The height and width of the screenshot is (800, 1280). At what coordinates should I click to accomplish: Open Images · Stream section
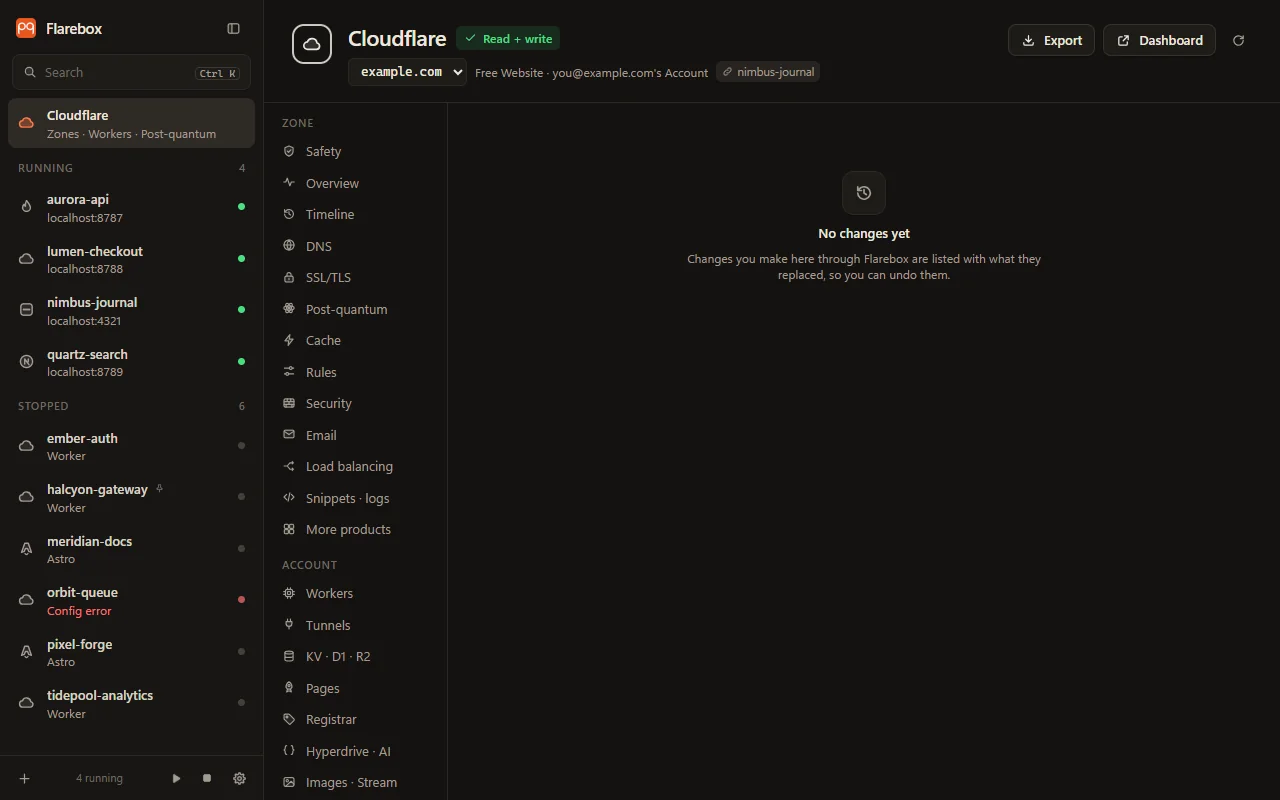point(355,782)
